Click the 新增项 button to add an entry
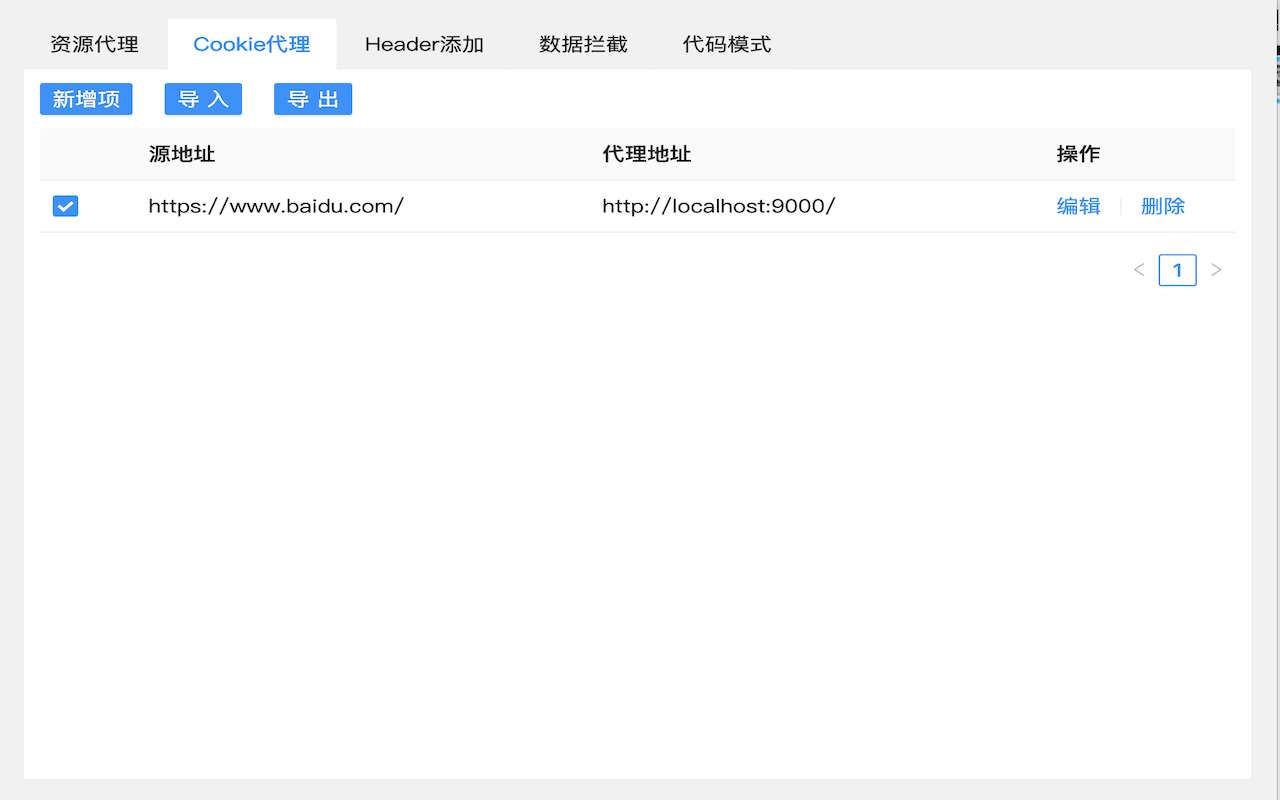This screenshot has width=1280, height=800. (86, 99)
